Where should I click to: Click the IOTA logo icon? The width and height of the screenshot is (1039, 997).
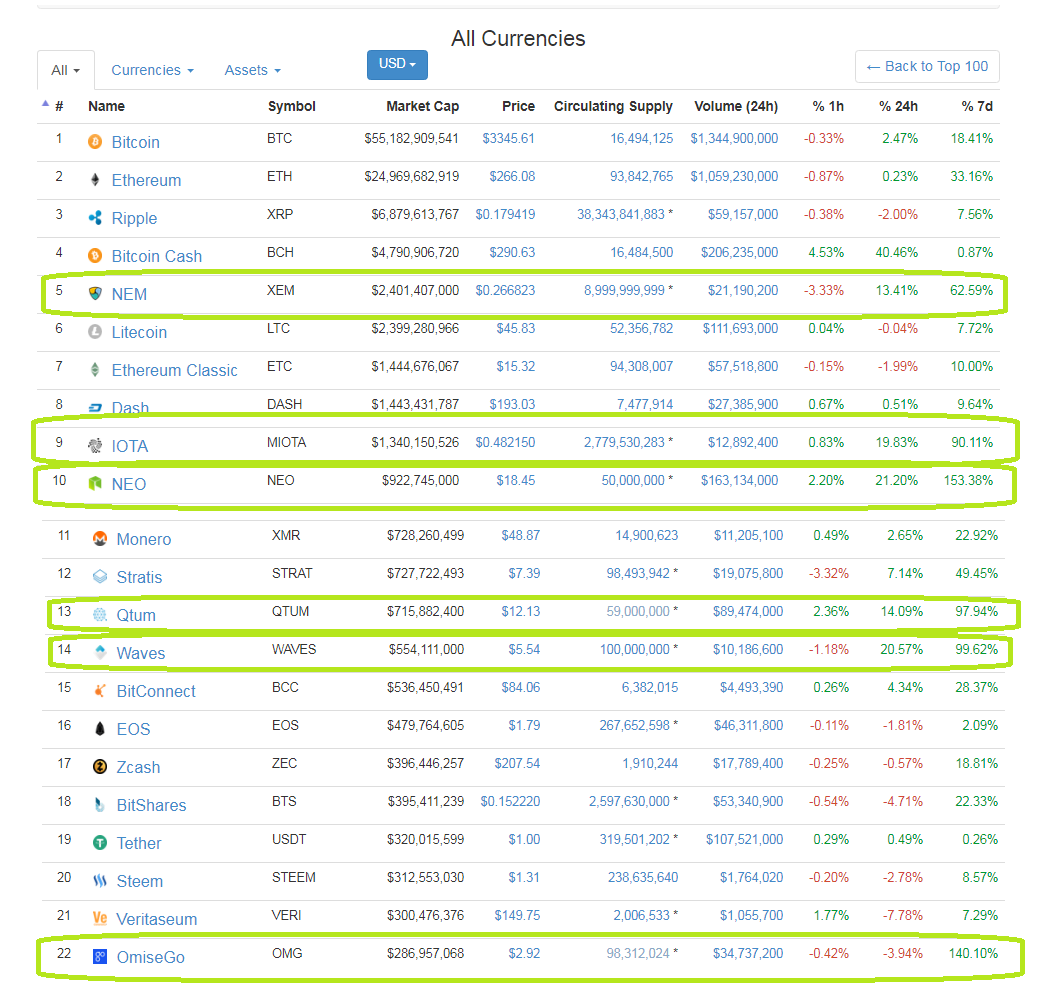95,446
